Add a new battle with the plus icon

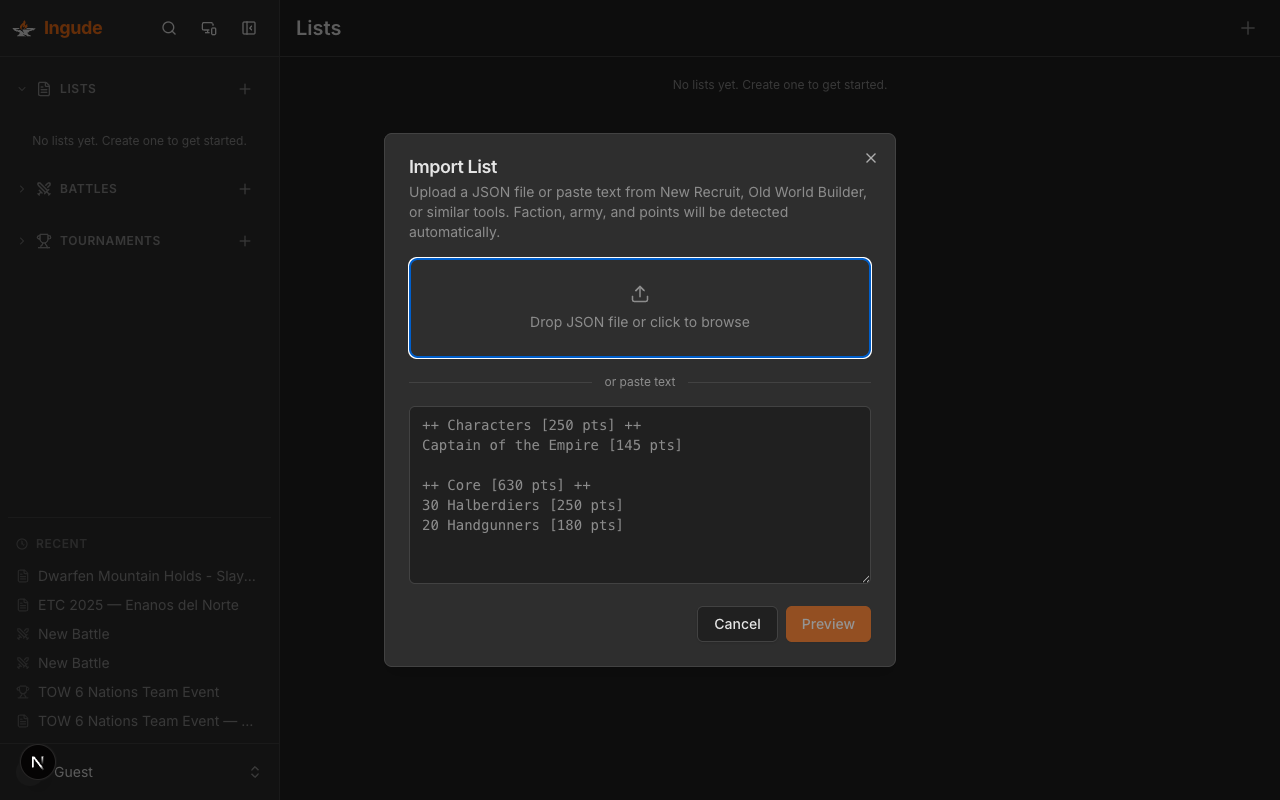(244, 189)
